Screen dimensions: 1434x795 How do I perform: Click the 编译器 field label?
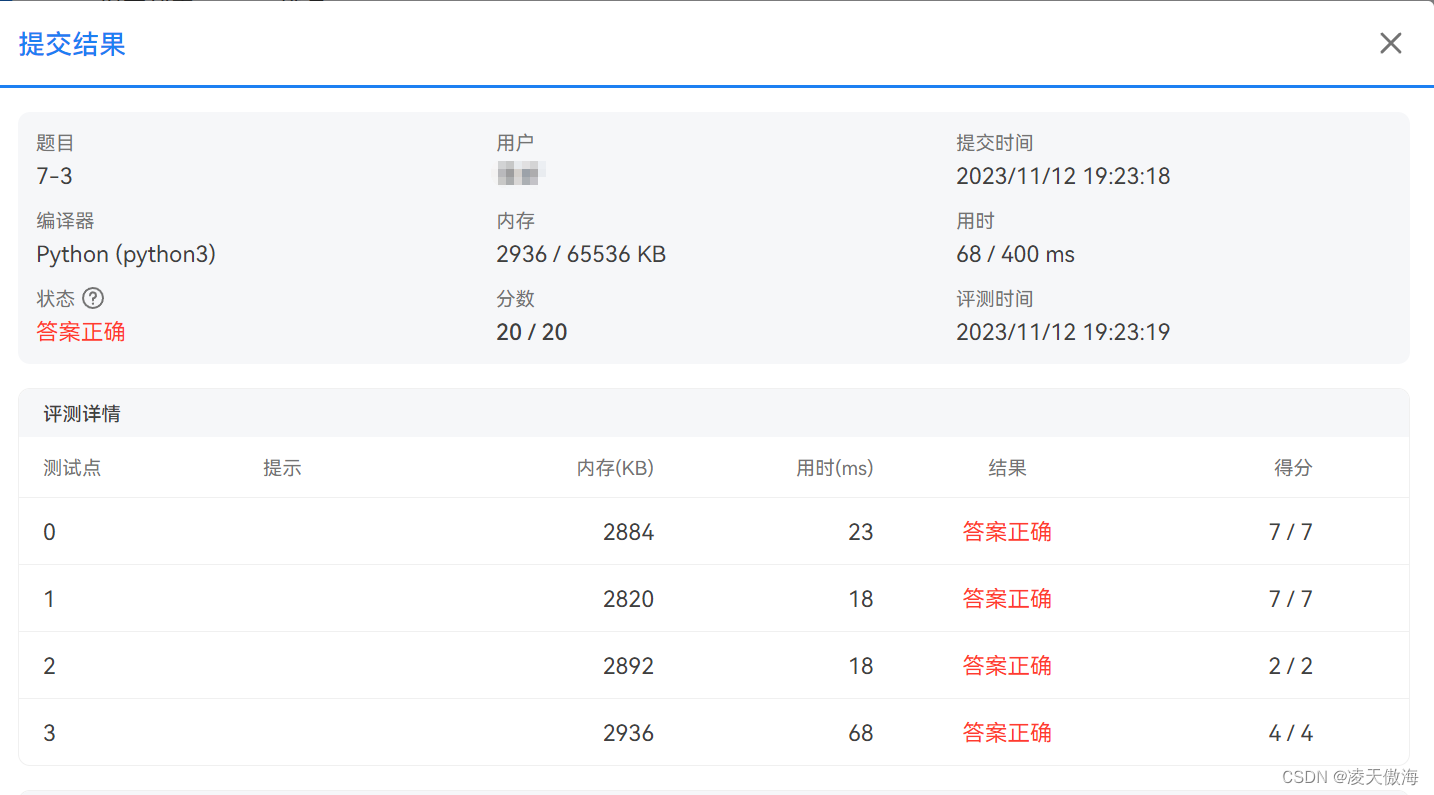coord(65,221)
